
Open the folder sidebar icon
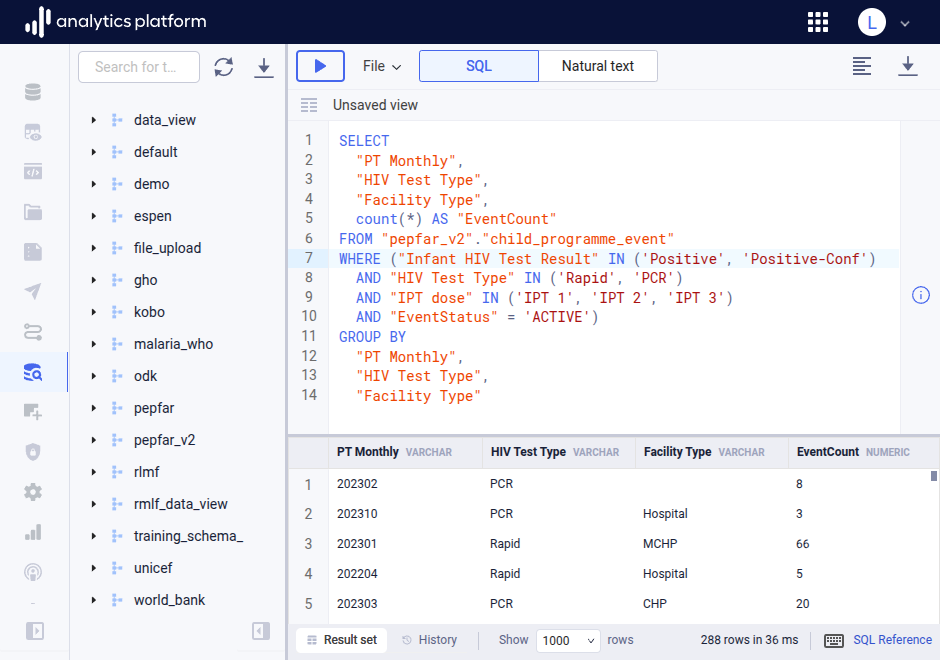33,212
